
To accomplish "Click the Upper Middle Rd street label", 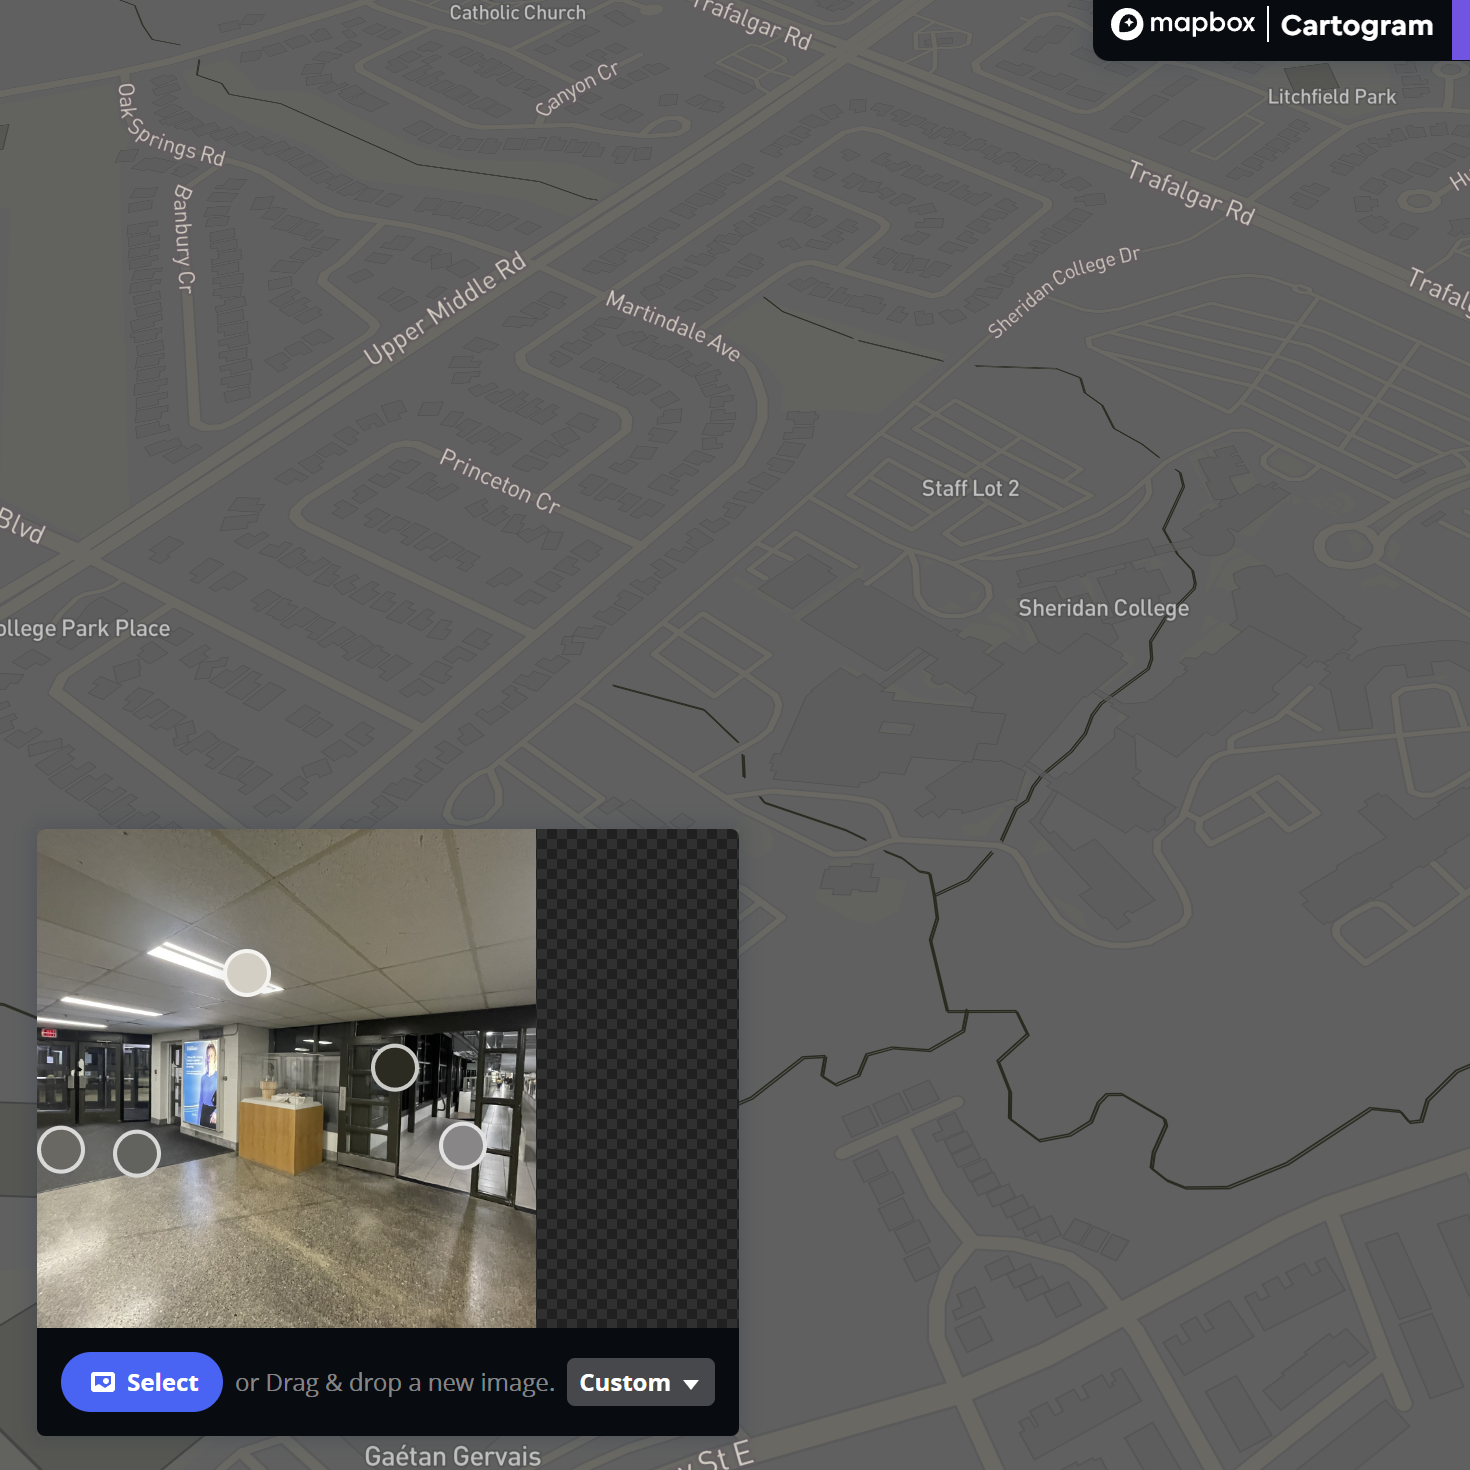I will click(x=444, y=309).
